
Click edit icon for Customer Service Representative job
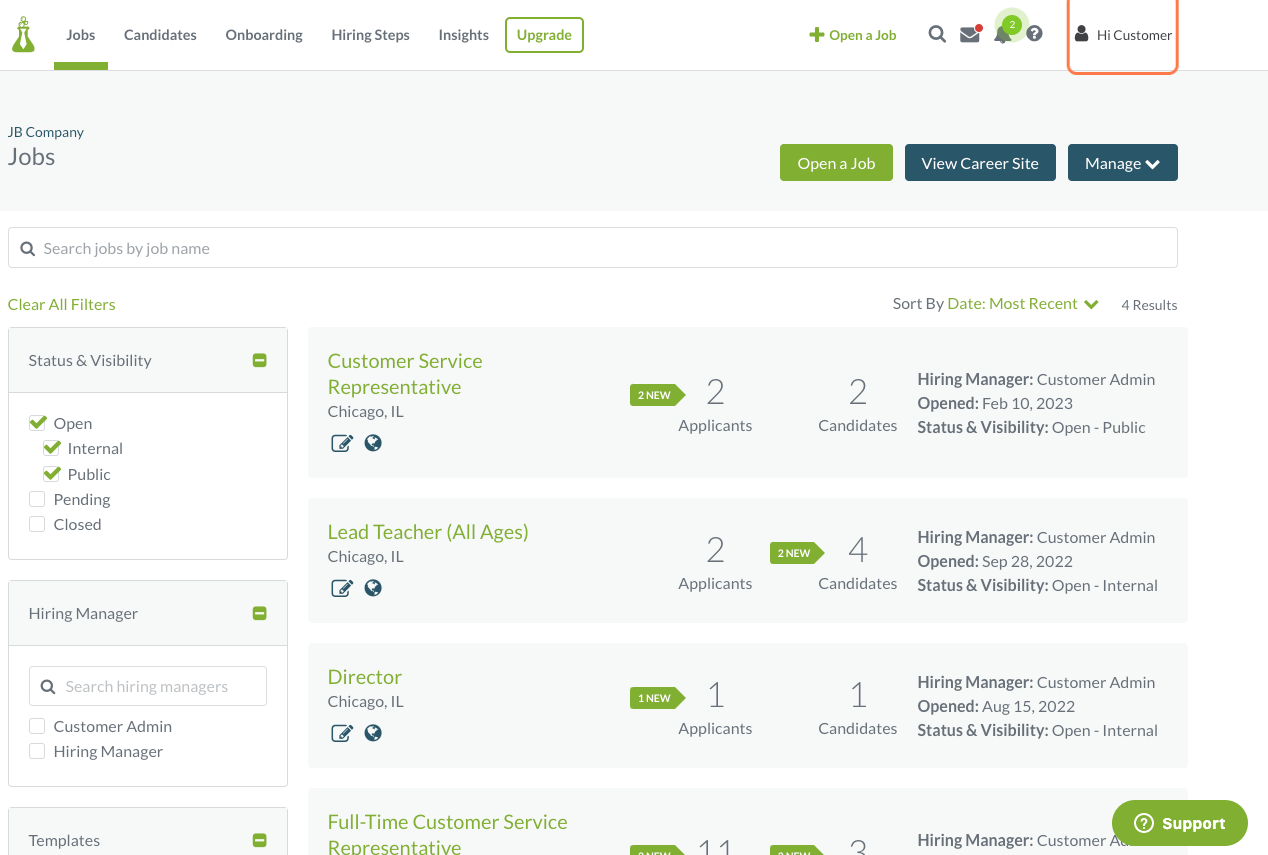[342, 443]
